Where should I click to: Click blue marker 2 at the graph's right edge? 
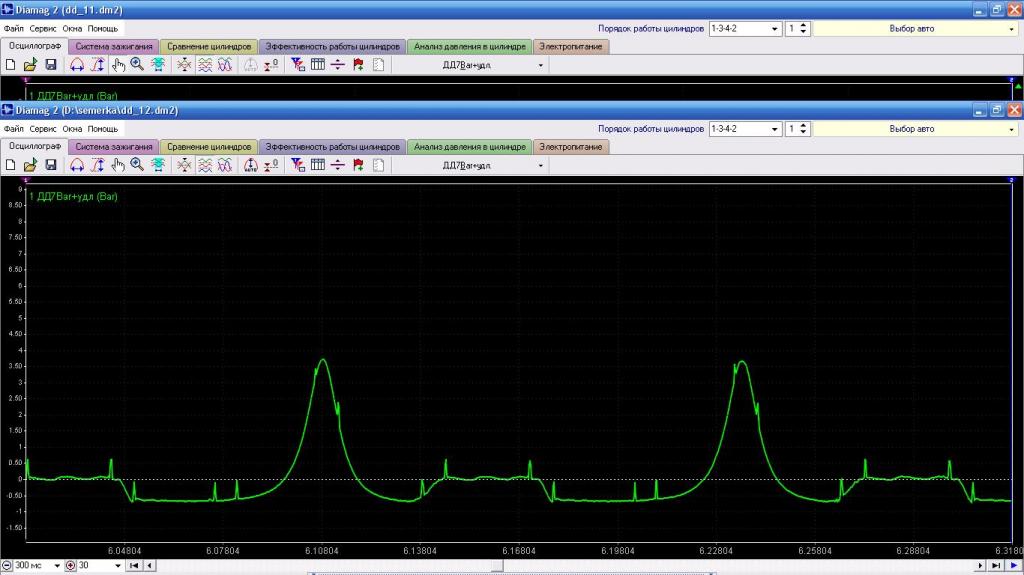coord(1012,180)
